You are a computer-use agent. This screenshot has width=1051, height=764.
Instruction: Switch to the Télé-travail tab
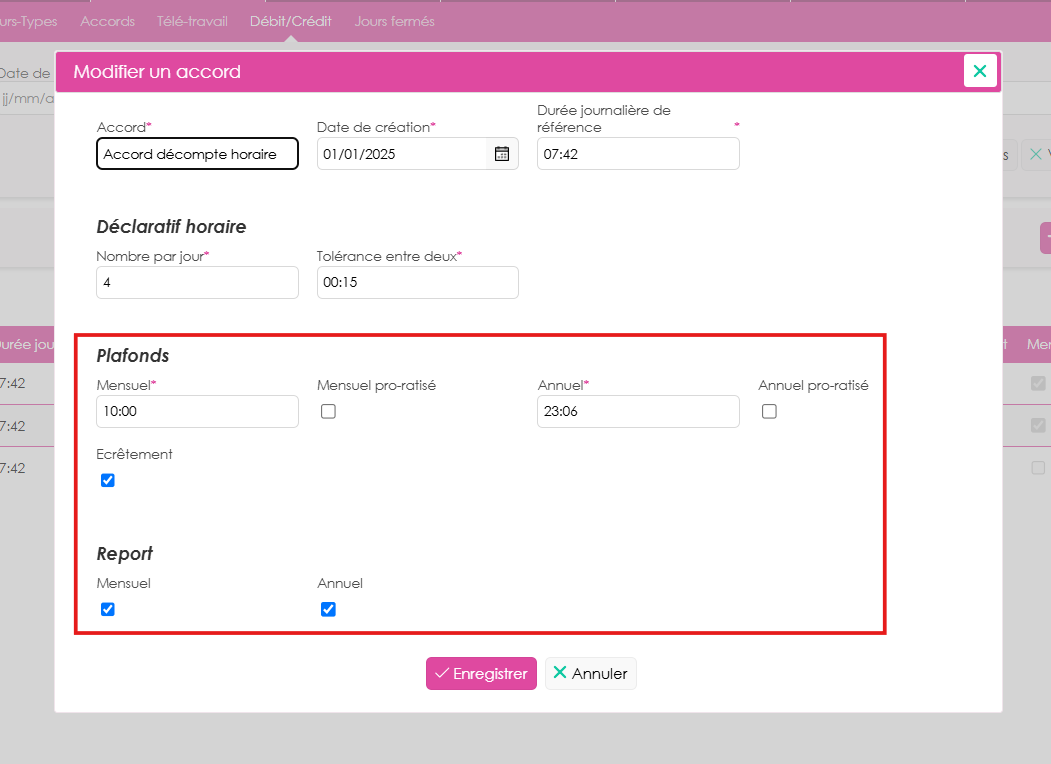tap(192, 21)
